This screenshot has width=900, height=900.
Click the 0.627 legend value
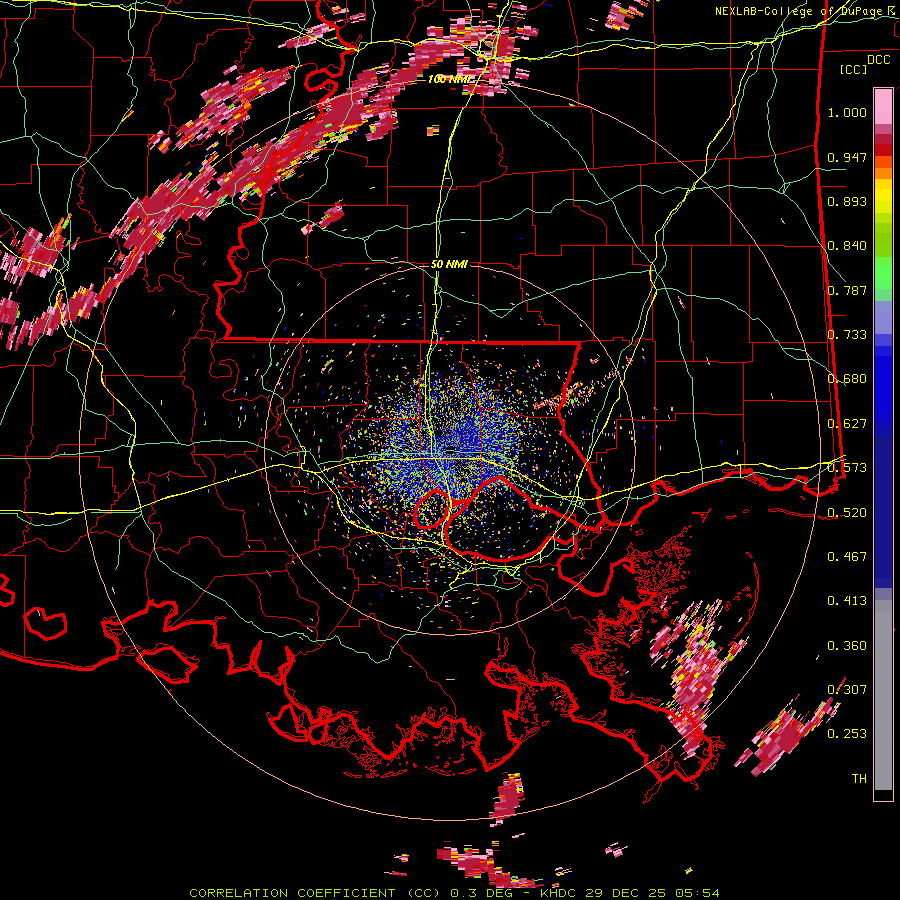pos(847,424)
